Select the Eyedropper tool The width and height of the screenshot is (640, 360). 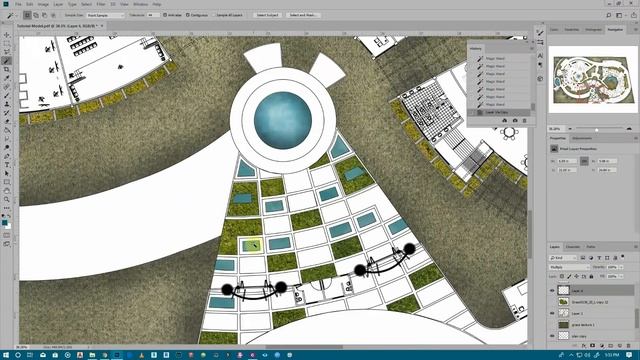pos(7,78)
